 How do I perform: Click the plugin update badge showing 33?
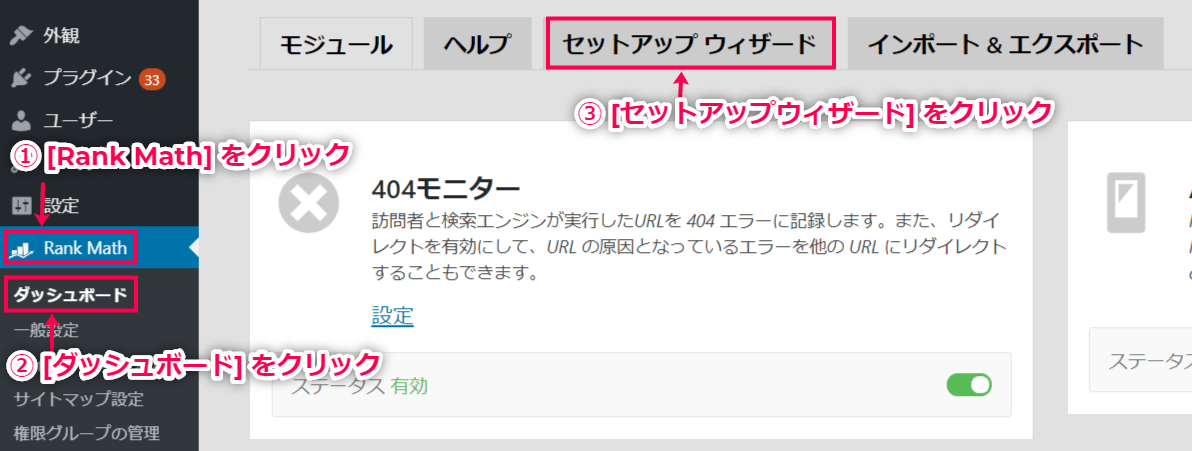[x=152, y=78]
